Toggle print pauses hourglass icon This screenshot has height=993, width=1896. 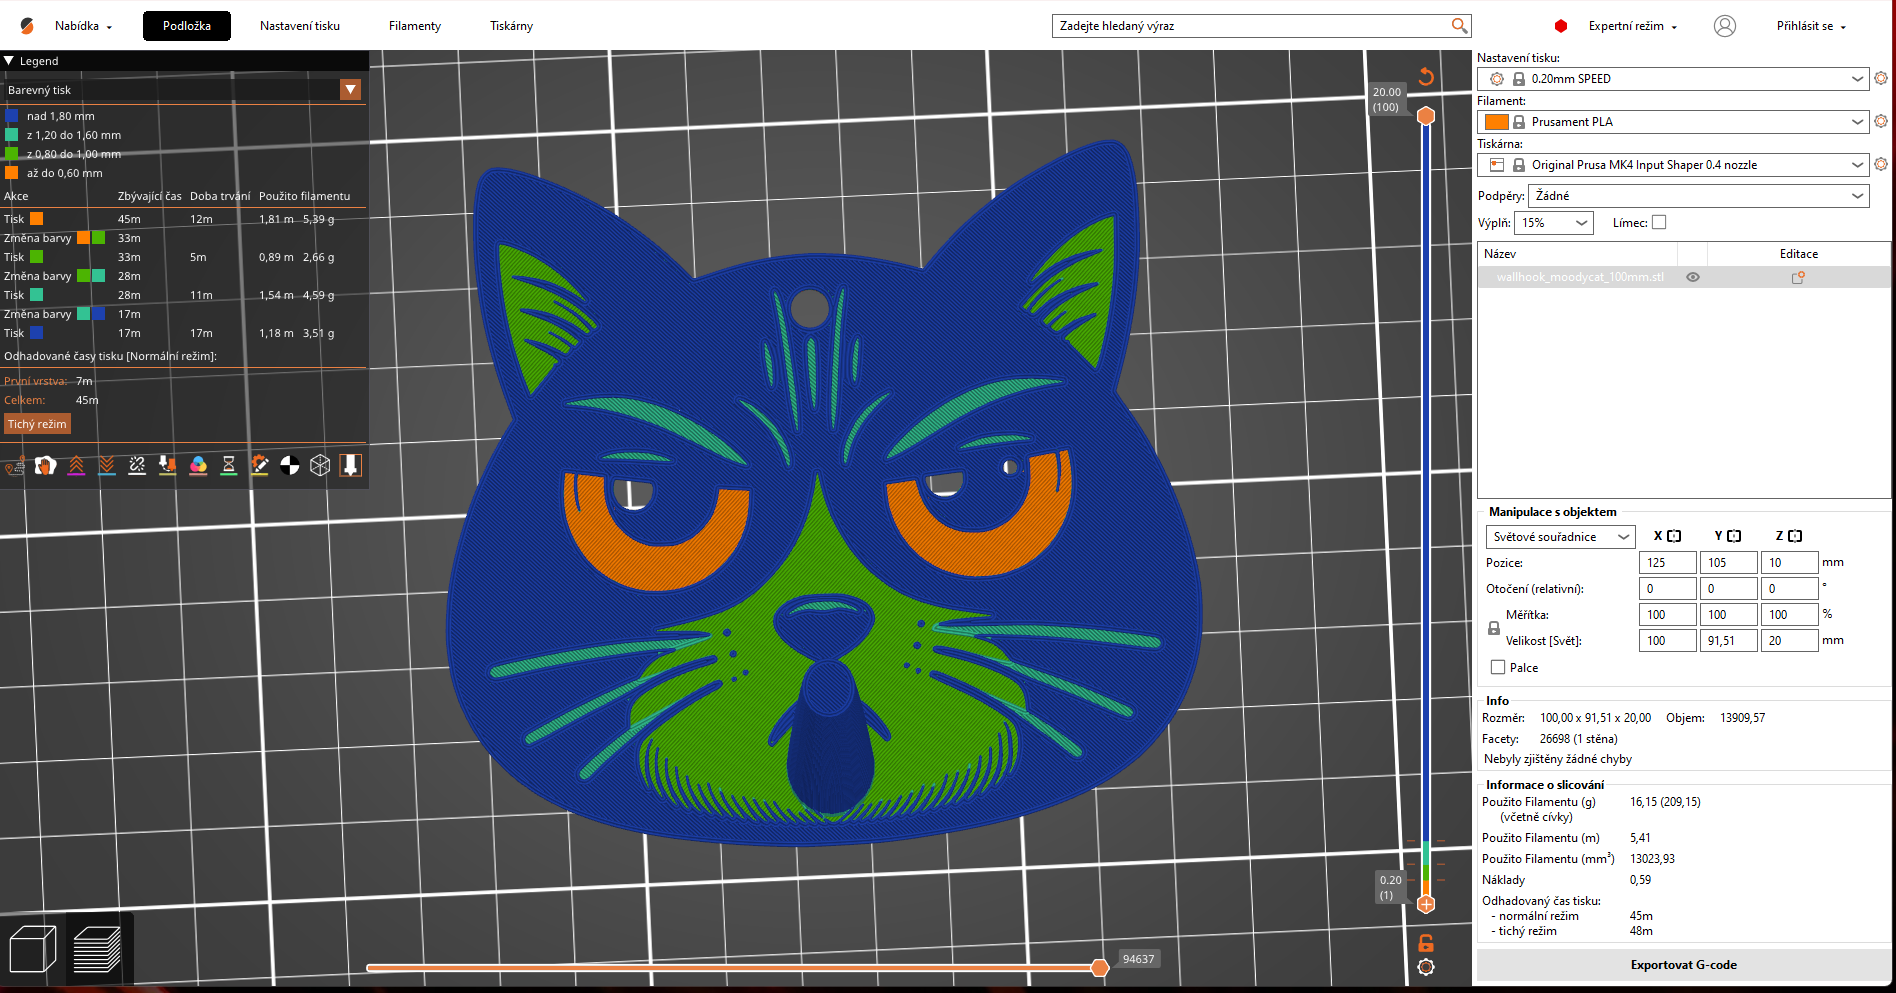(229, 466)
